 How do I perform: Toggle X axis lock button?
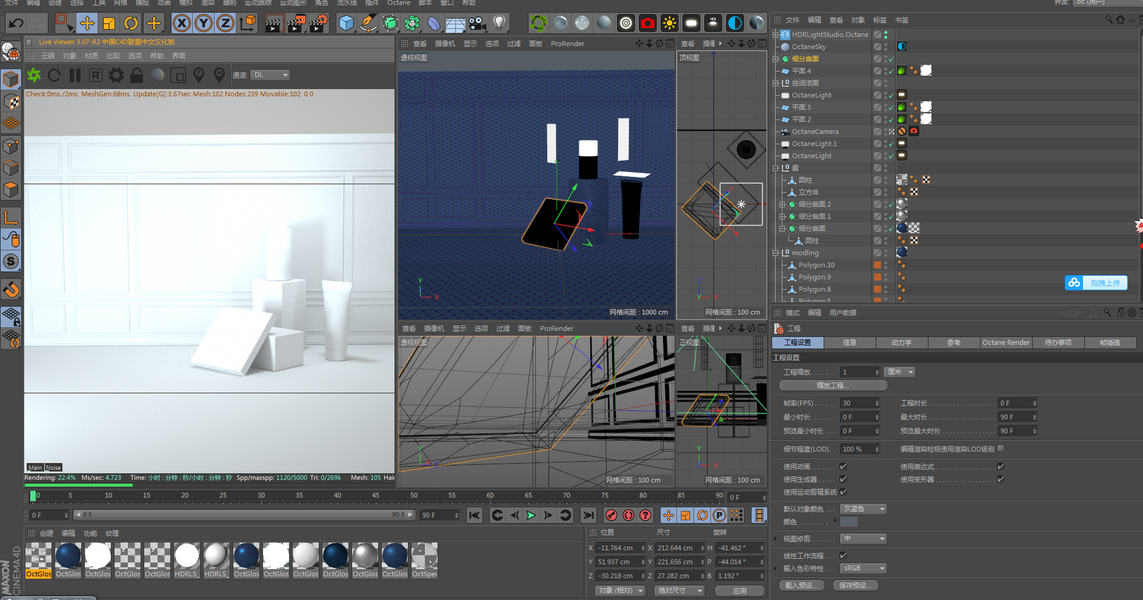tap(182, 23)
